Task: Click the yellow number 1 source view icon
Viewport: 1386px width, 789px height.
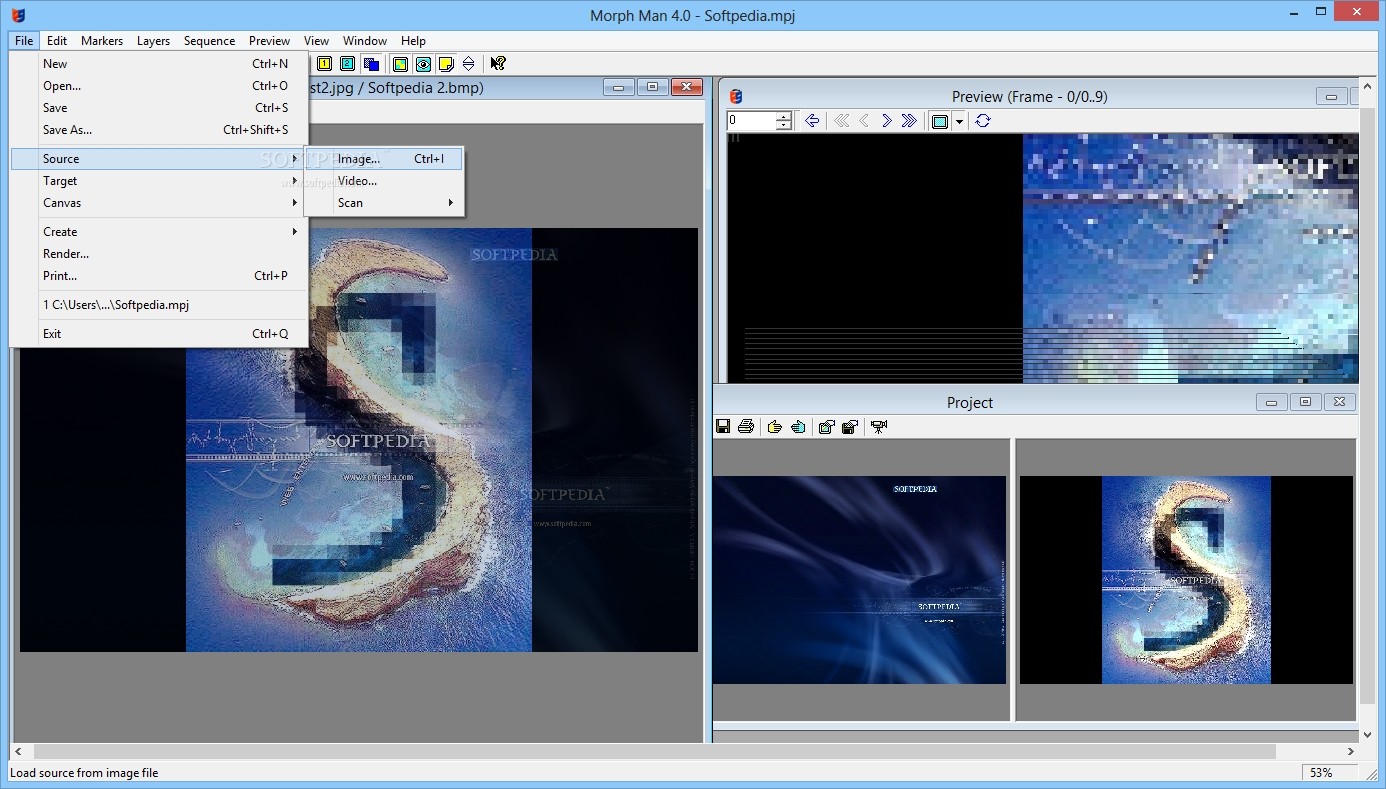Action: [324, 63]
